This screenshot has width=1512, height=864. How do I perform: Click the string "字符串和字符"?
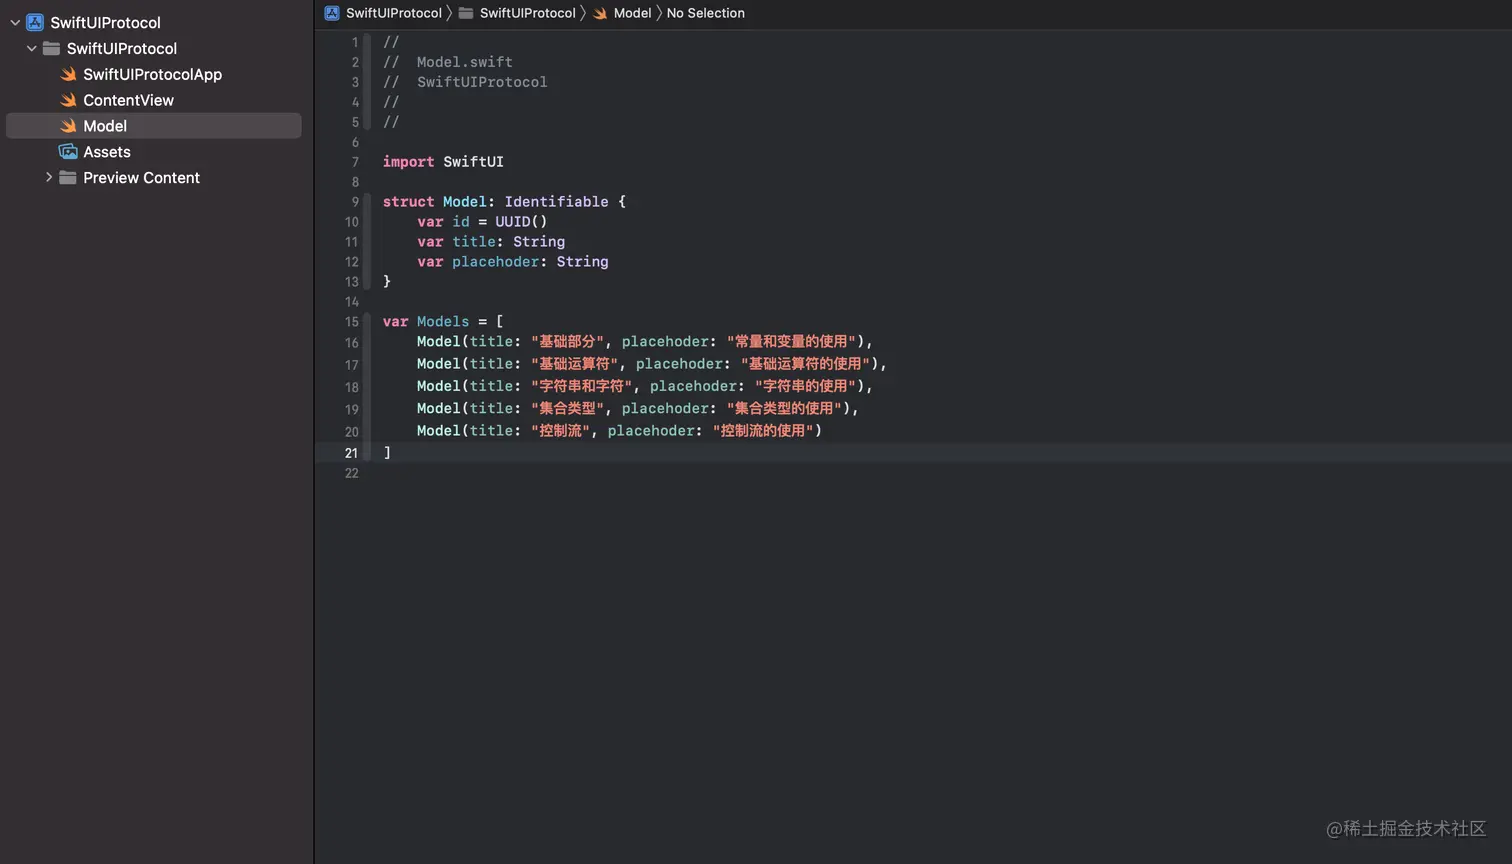point(582,386)
